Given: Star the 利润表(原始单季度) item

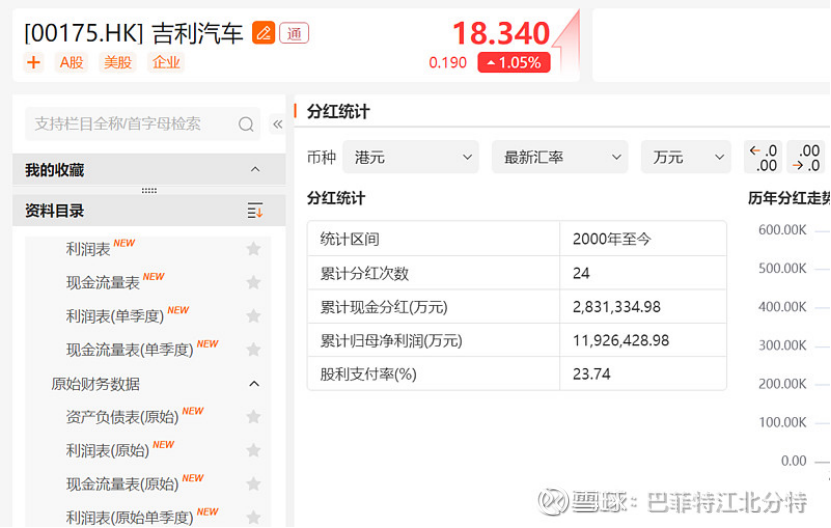Looking at the screenshot, I should click(x=253, y=517).
